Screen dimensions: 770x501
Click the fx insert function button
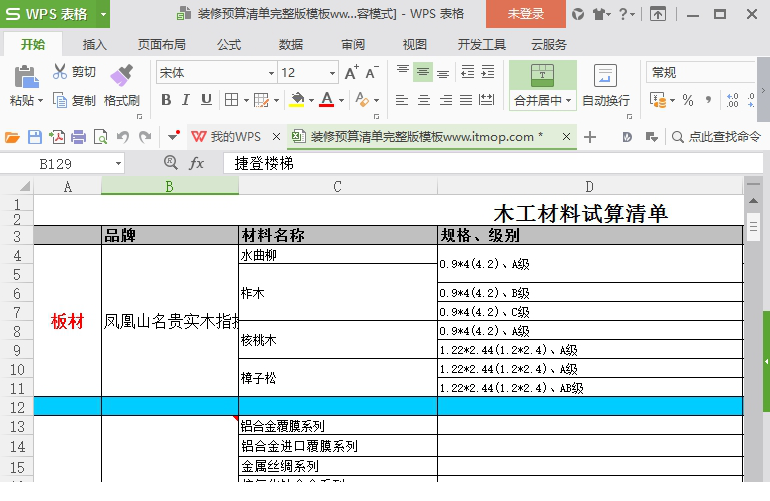point(196,163)
